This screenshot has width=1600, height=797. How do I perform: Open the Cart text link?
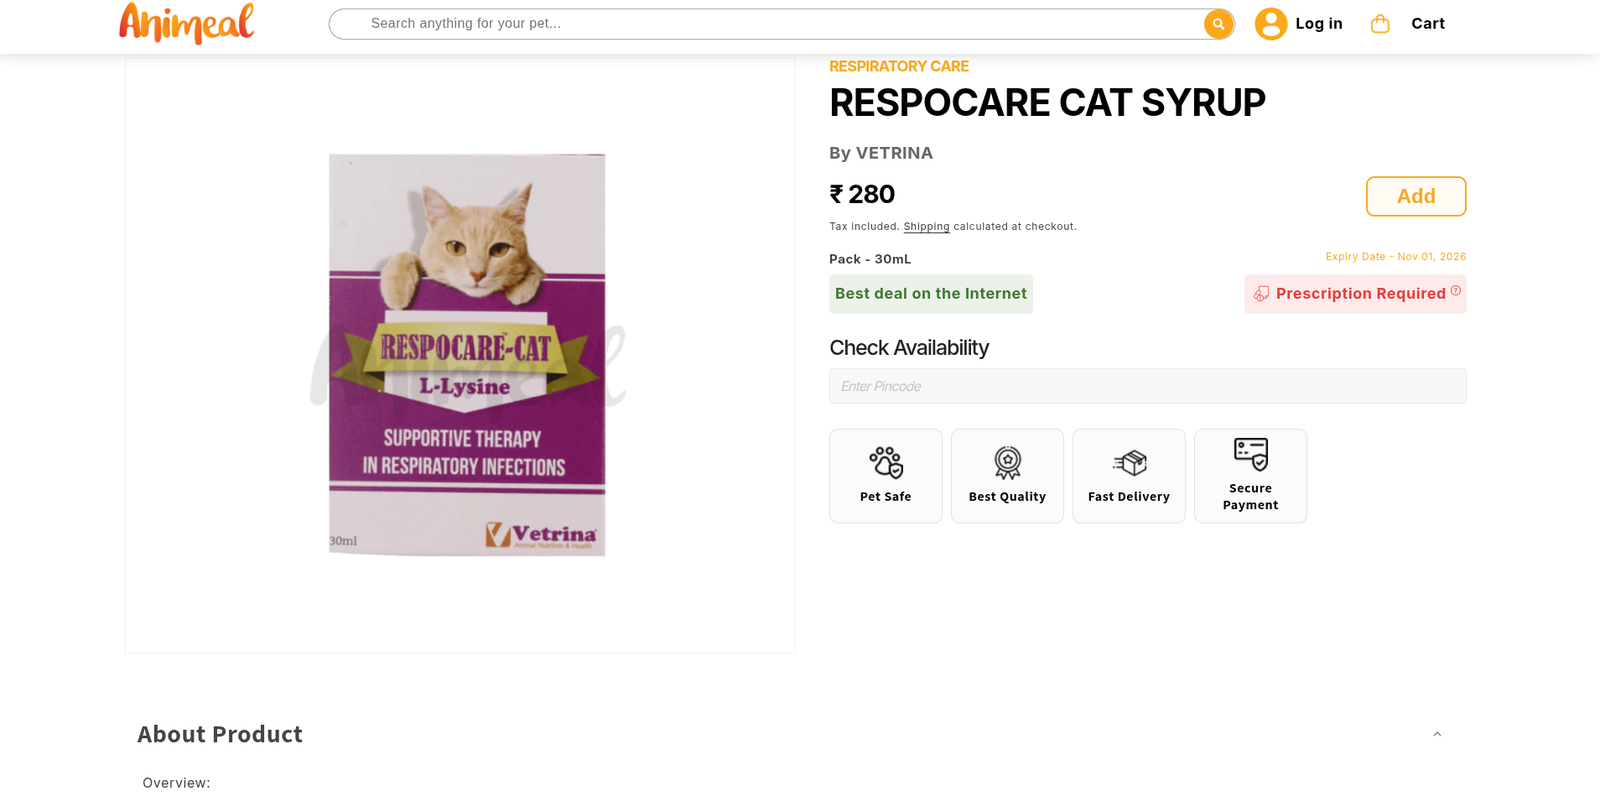point(1427,24)
